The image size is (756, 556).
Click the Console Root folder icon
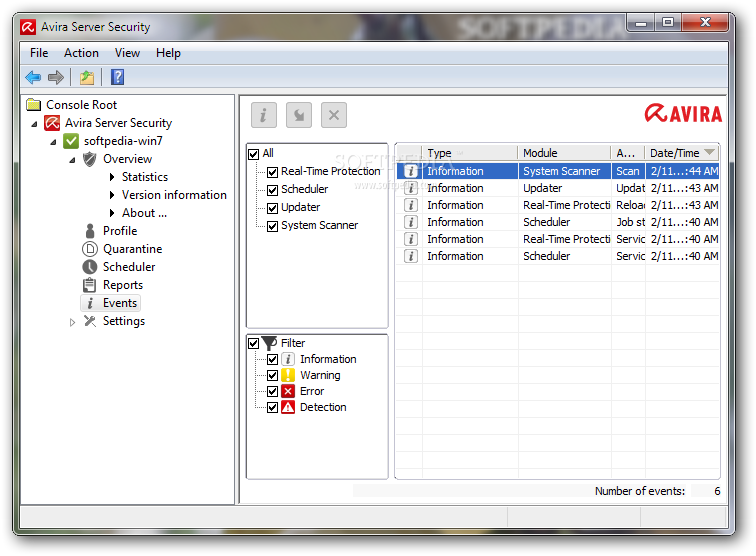(x=33, y=105)
